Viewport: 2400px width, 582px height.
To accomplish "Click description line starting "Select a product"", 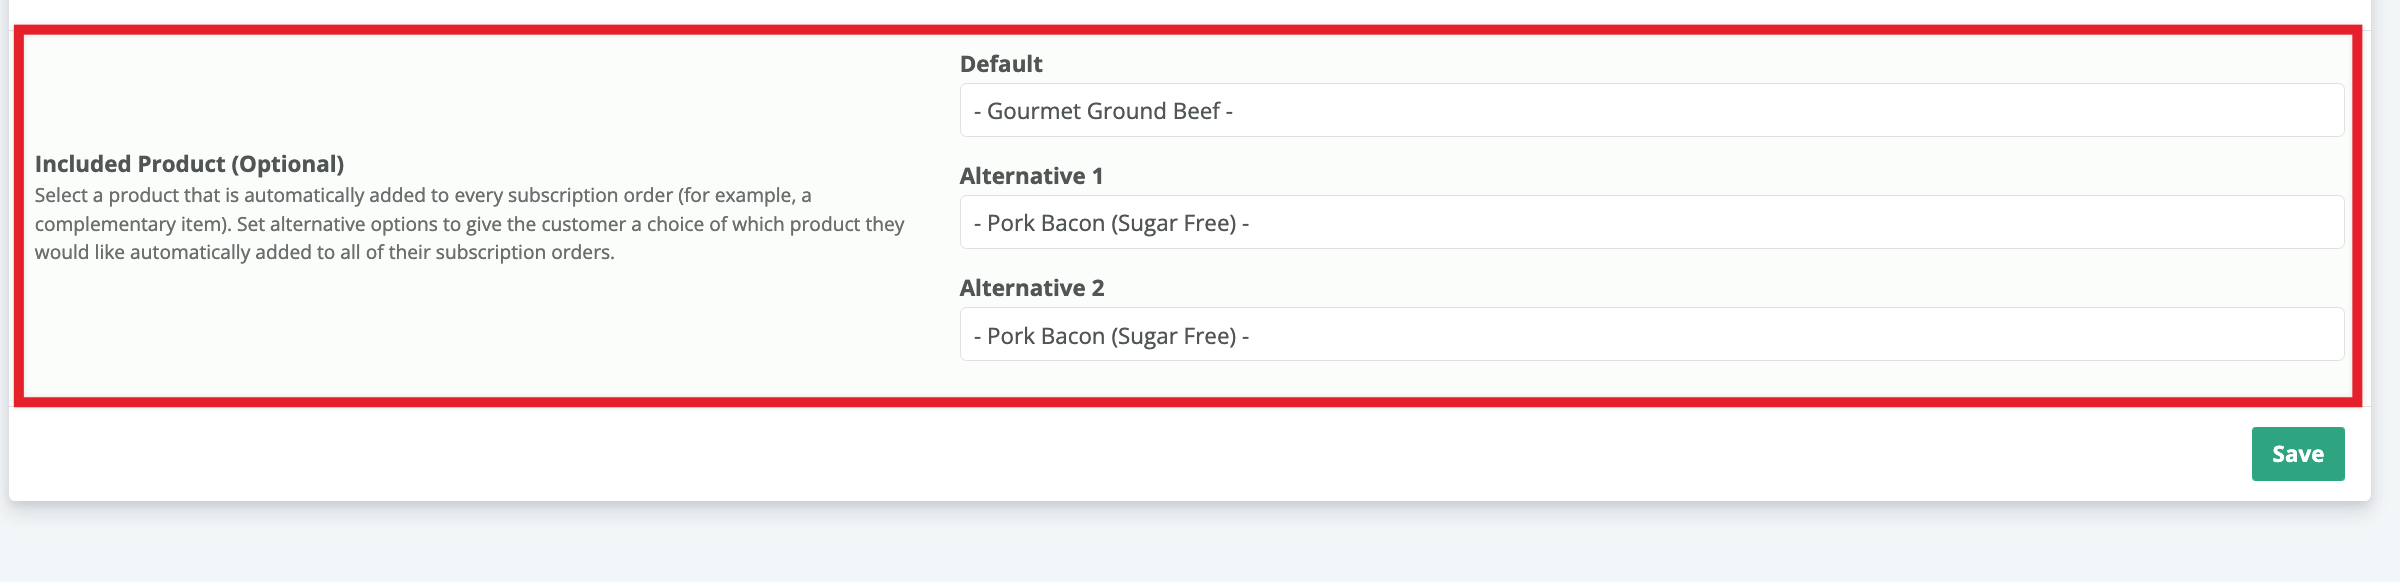I will [x=422, y=195].
